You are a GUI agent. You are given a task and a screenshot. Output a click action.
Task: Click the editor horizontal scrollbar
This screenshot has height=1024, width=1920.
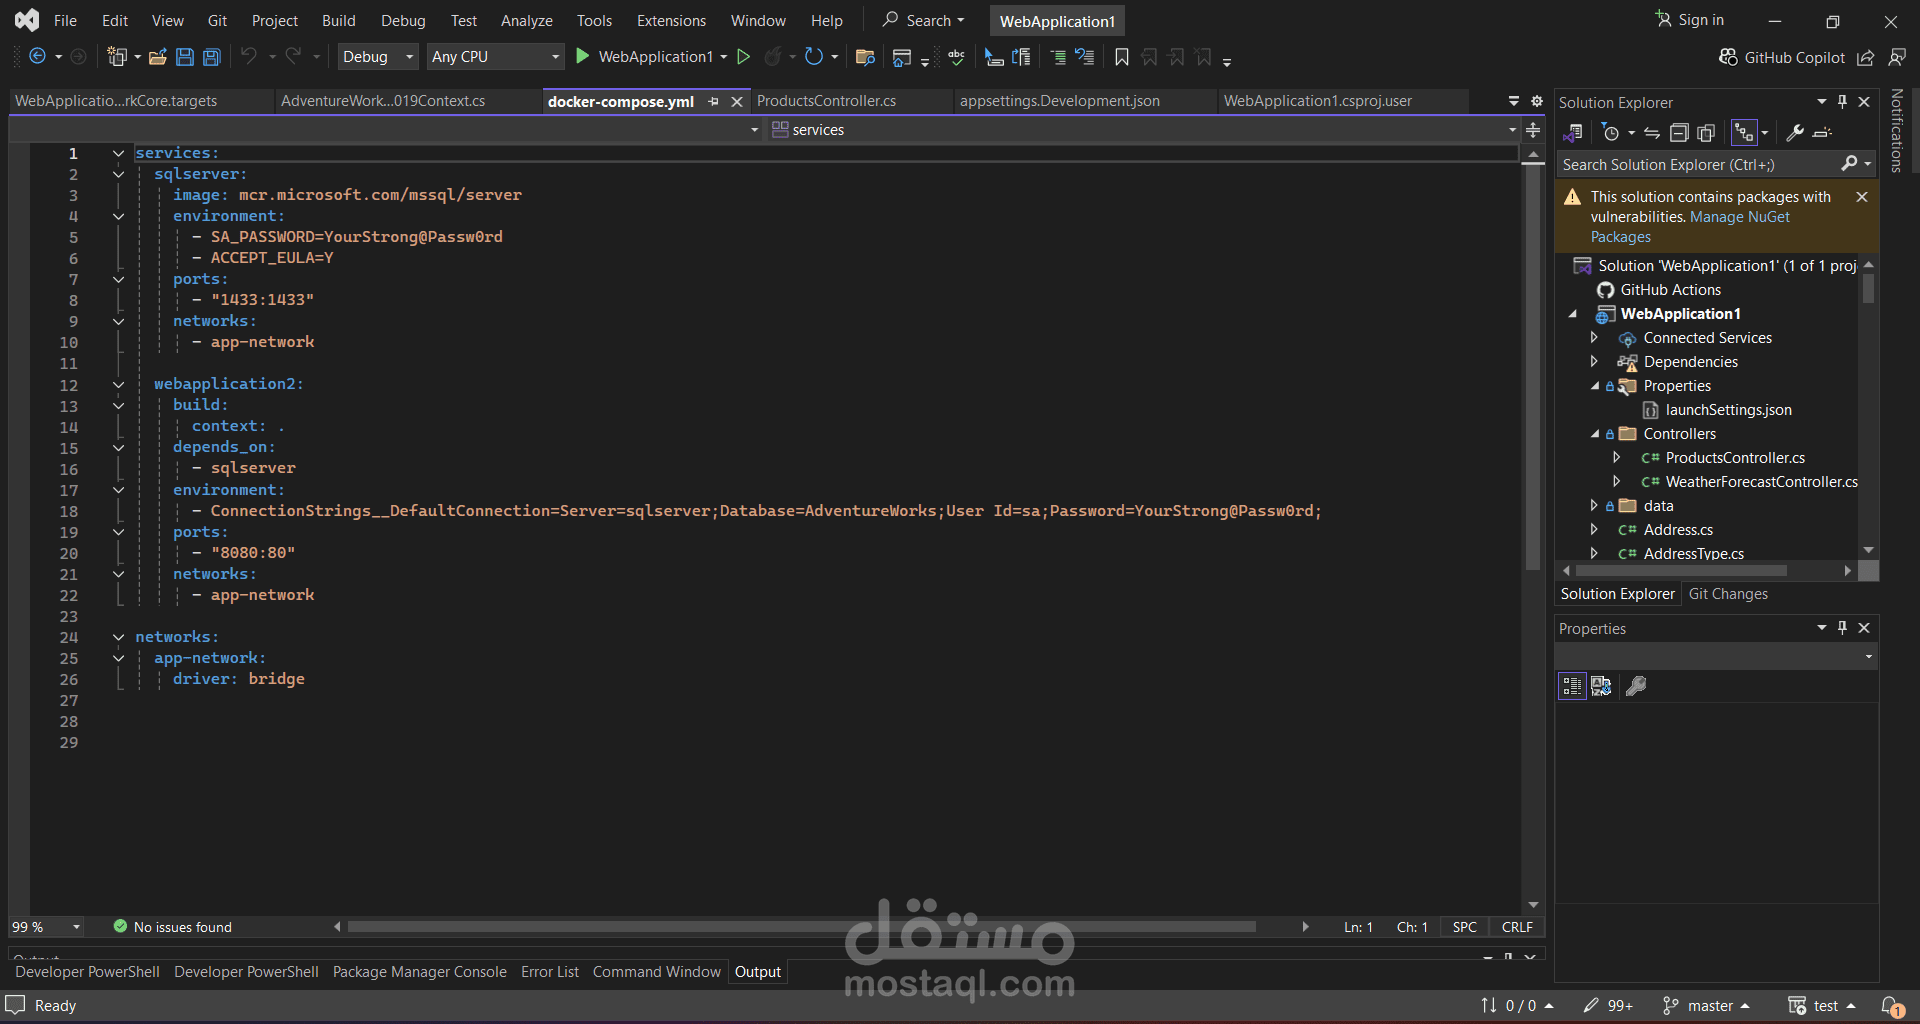tap(800, 927)
